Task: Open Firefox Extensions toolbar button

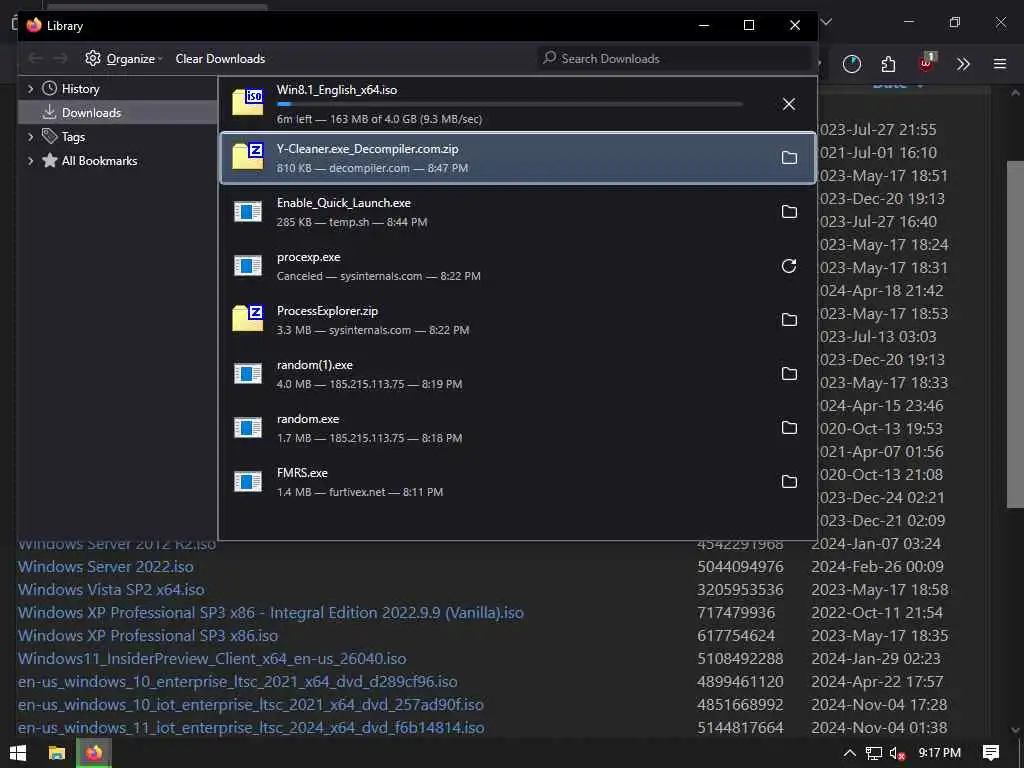Action: pyautogui.click(x=888, y=63)
